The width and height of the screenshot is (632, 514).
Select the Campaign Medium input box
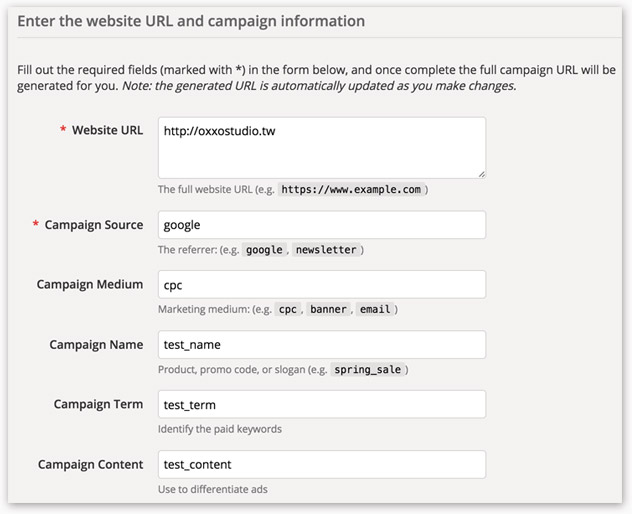pos(321,284)
